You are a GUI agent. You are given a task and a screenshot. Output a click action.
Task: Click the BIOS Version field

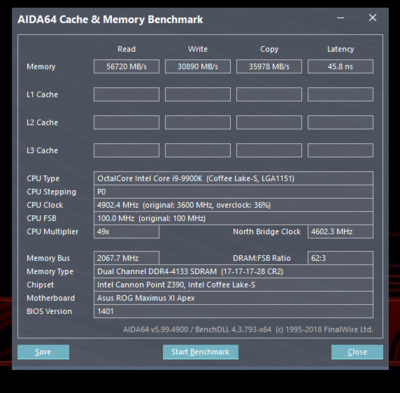click(x=233, y=312)
